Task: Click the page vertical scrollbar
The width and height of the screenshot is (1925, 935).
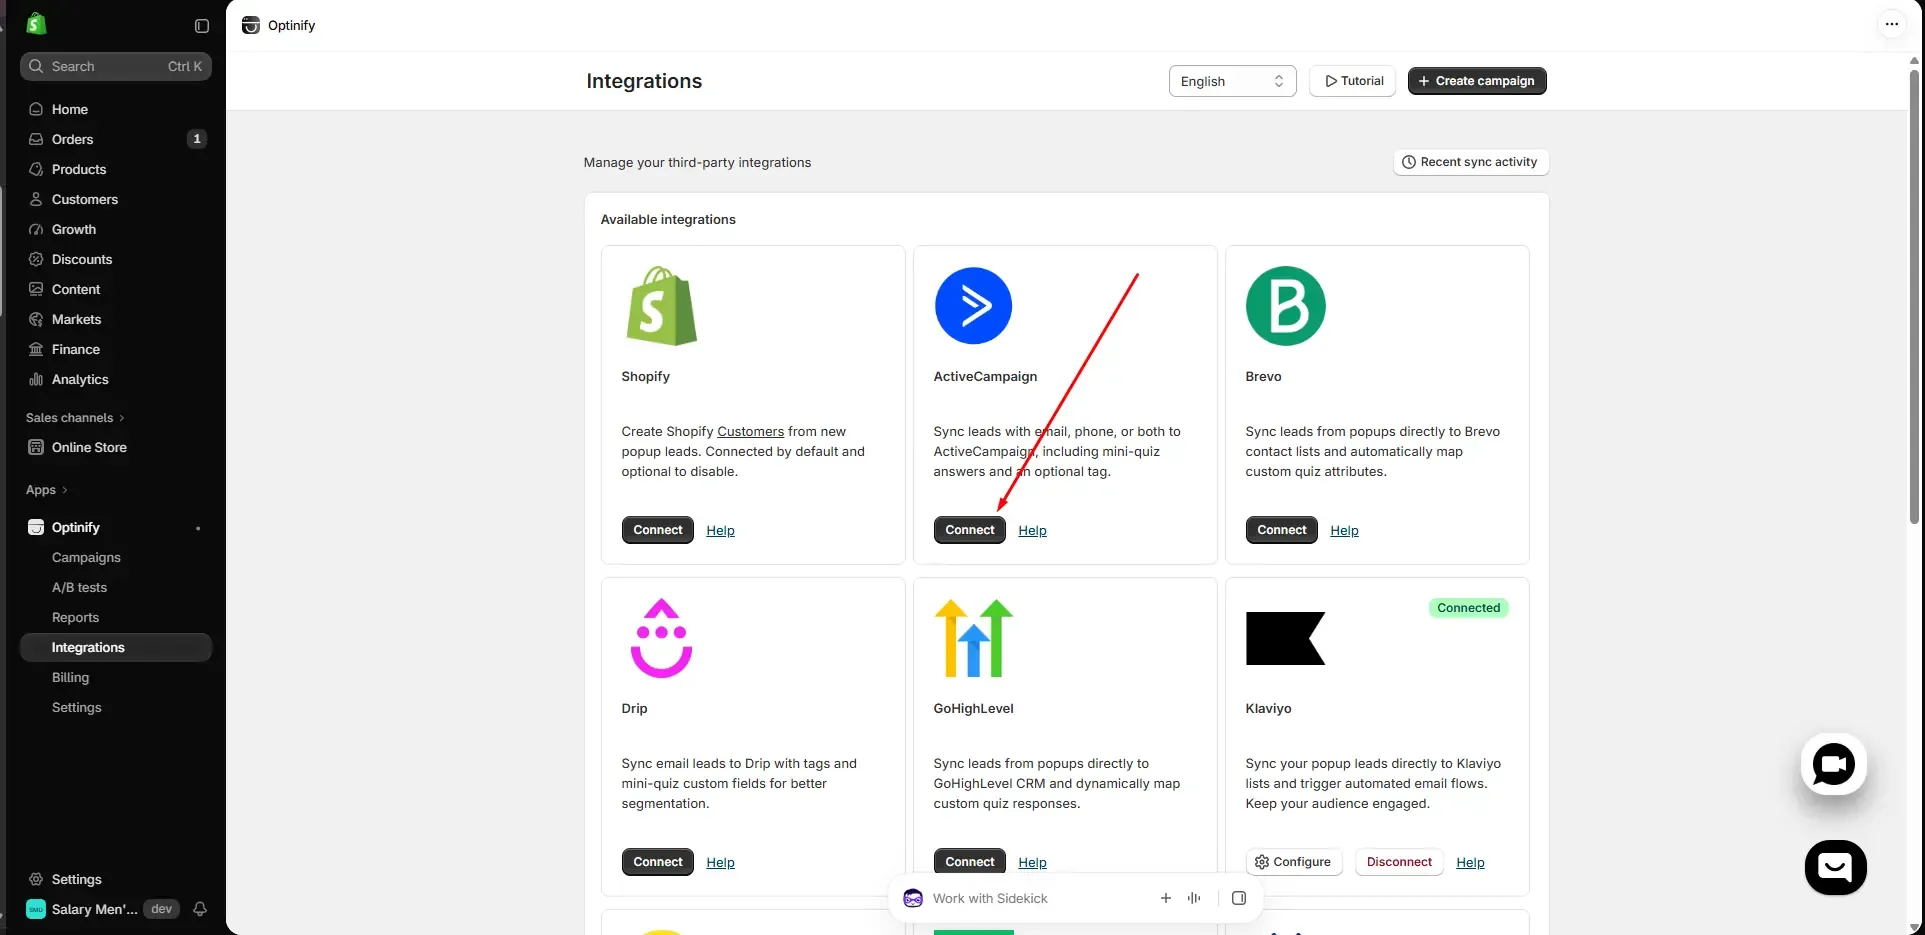Action: coord(1914,295)
